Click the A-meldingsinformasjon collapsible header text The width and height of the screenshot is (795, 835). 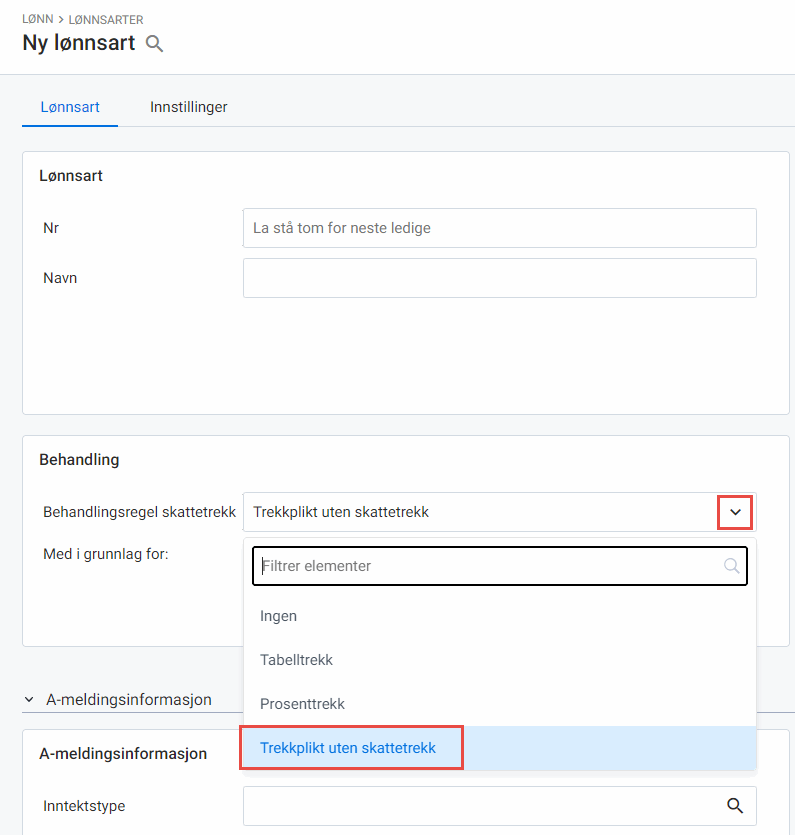(x=129, y=700)
